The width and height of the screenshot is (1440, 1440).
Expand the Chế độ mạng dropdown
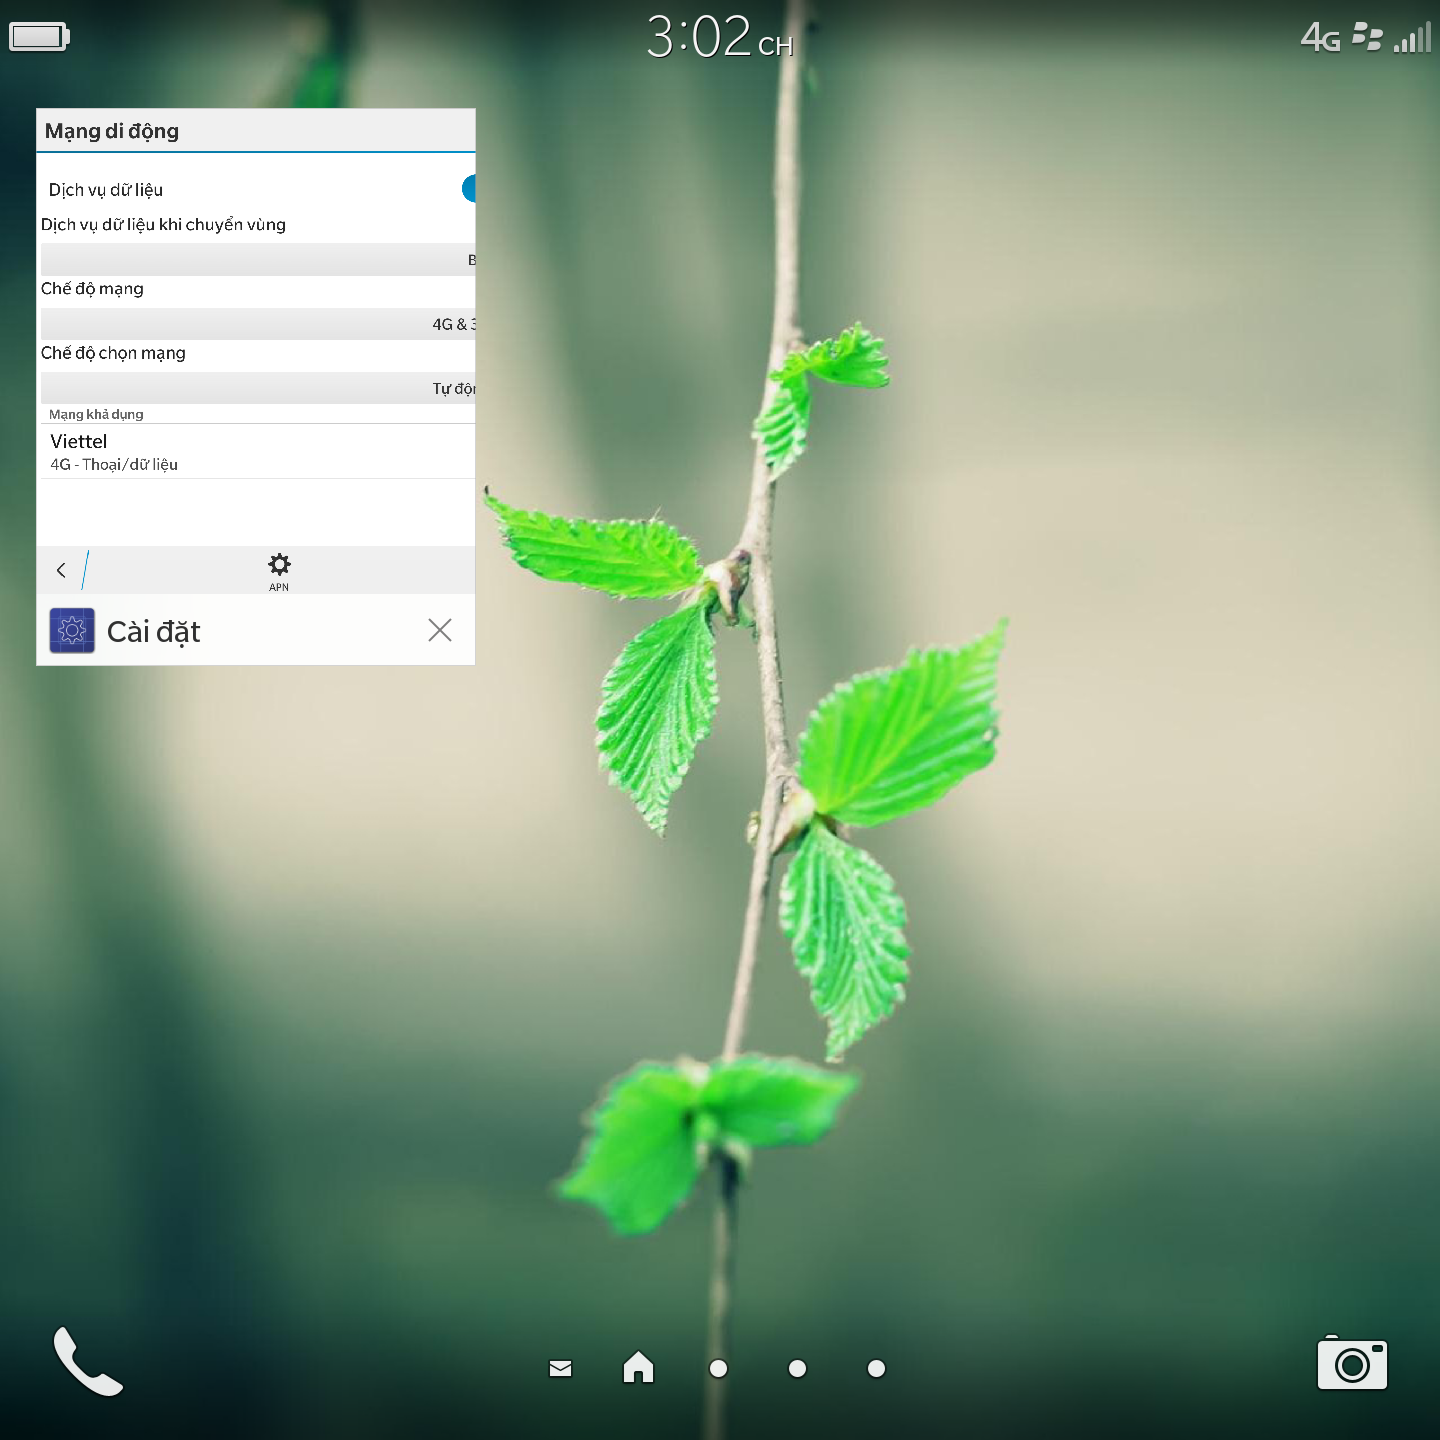click(257, 324)
